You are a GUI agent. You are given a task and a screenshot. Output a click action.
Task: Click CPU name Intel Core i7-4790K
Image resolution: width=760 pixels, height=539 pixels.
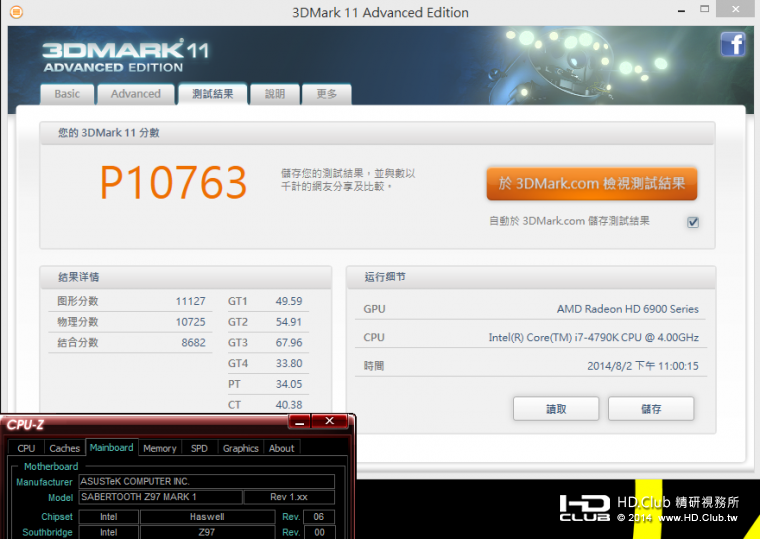click(594, 338)
